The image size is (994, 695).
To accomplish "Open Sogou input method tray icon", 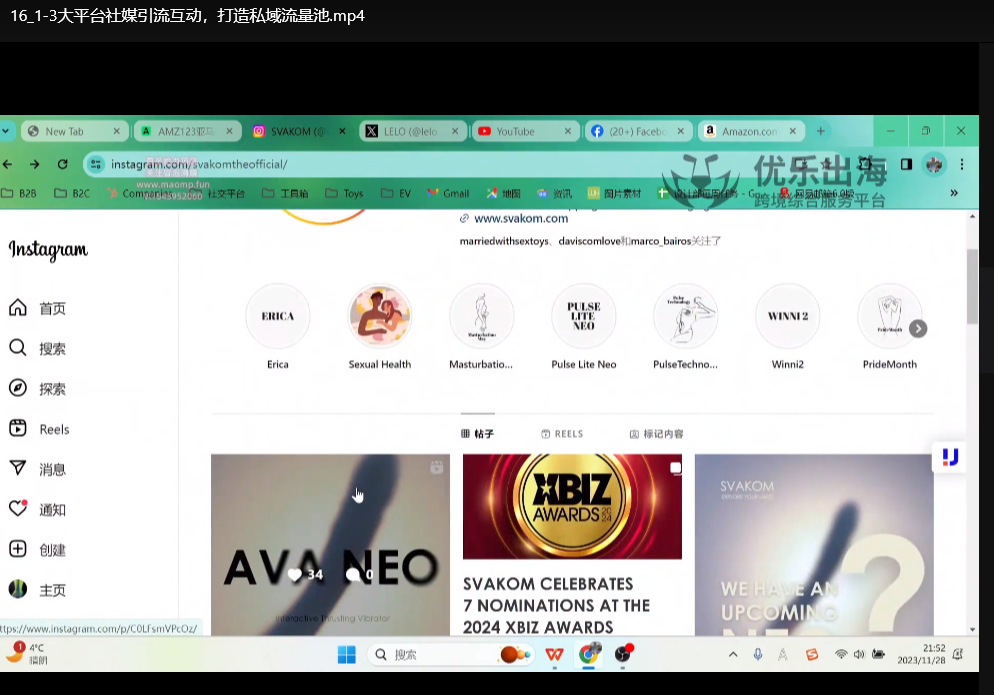I will pyautogui.click(x=812, y=654).
